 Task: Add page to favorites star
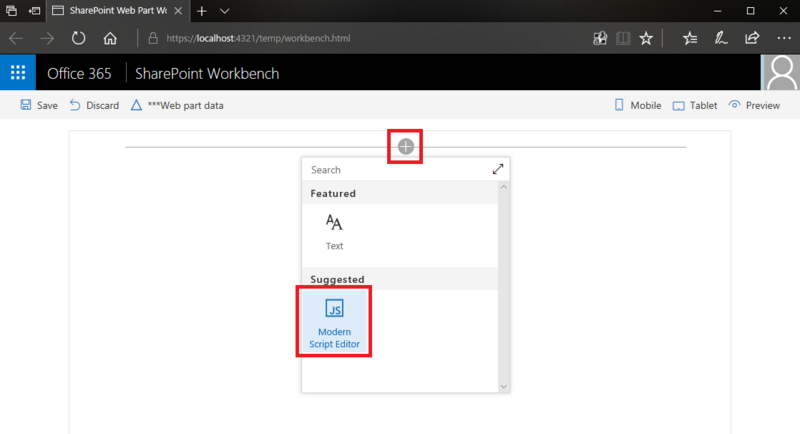point(646,38)
